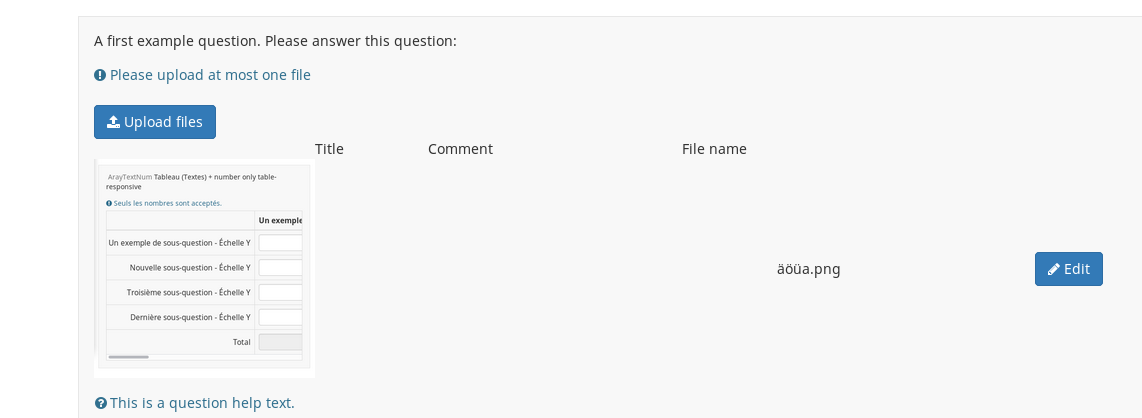Image resolution: width=1142 pixels, height=418 pixels.
Task: Click horizontal scrollbar in the preview image
Action: pyautogui.click(x=128, y=356)
